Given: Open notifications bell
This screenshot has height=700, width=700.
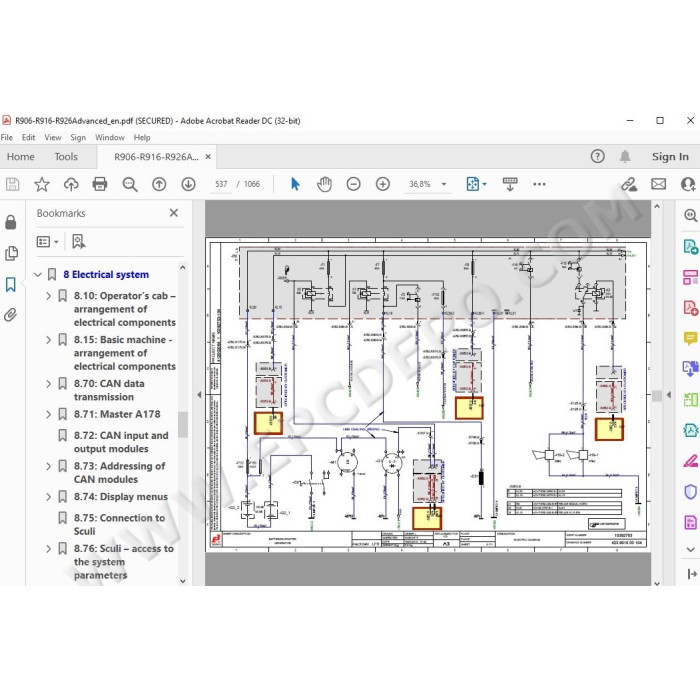Looking at the screenshot, I should click(625, 156).
